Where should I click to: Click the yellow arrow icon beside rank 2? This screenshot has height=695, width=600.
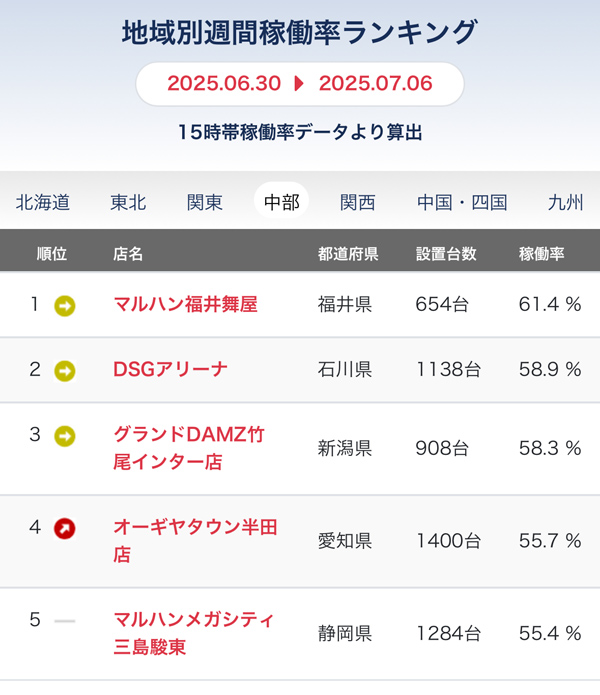(x=65, y=371)
